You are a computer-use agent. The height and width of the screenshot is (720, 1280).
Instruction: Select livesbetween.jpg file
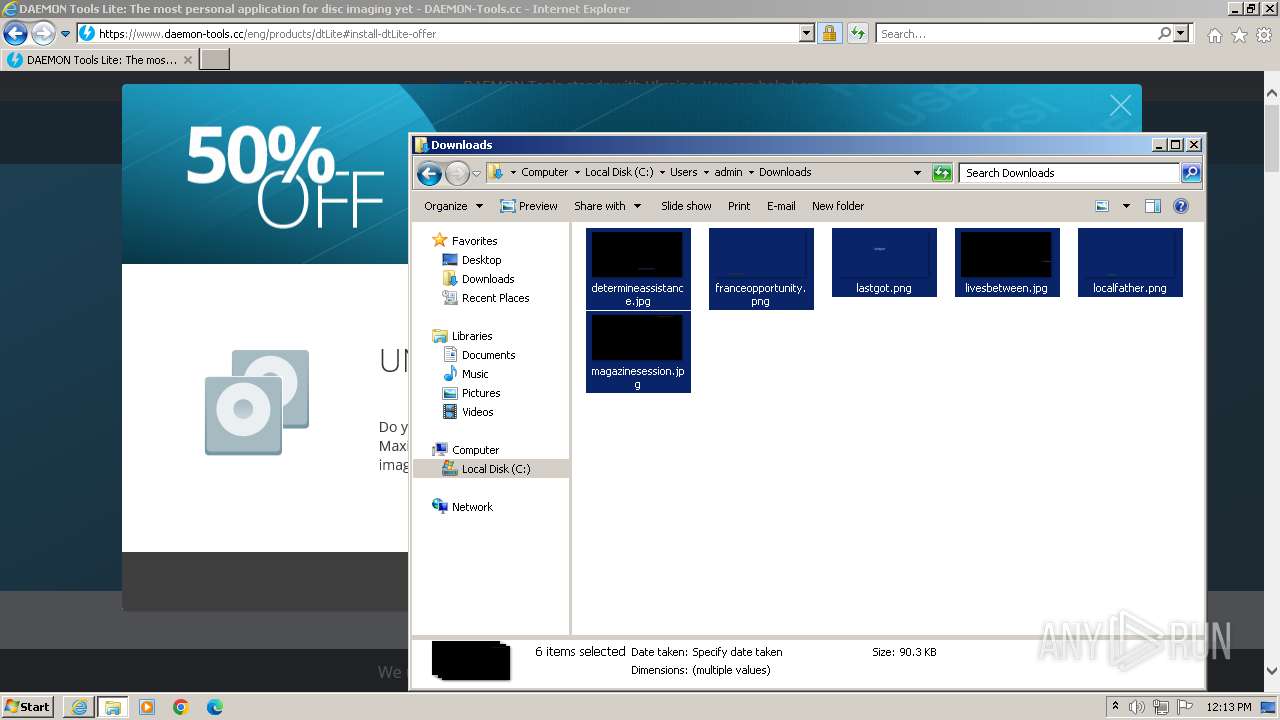pos(1007,262)
